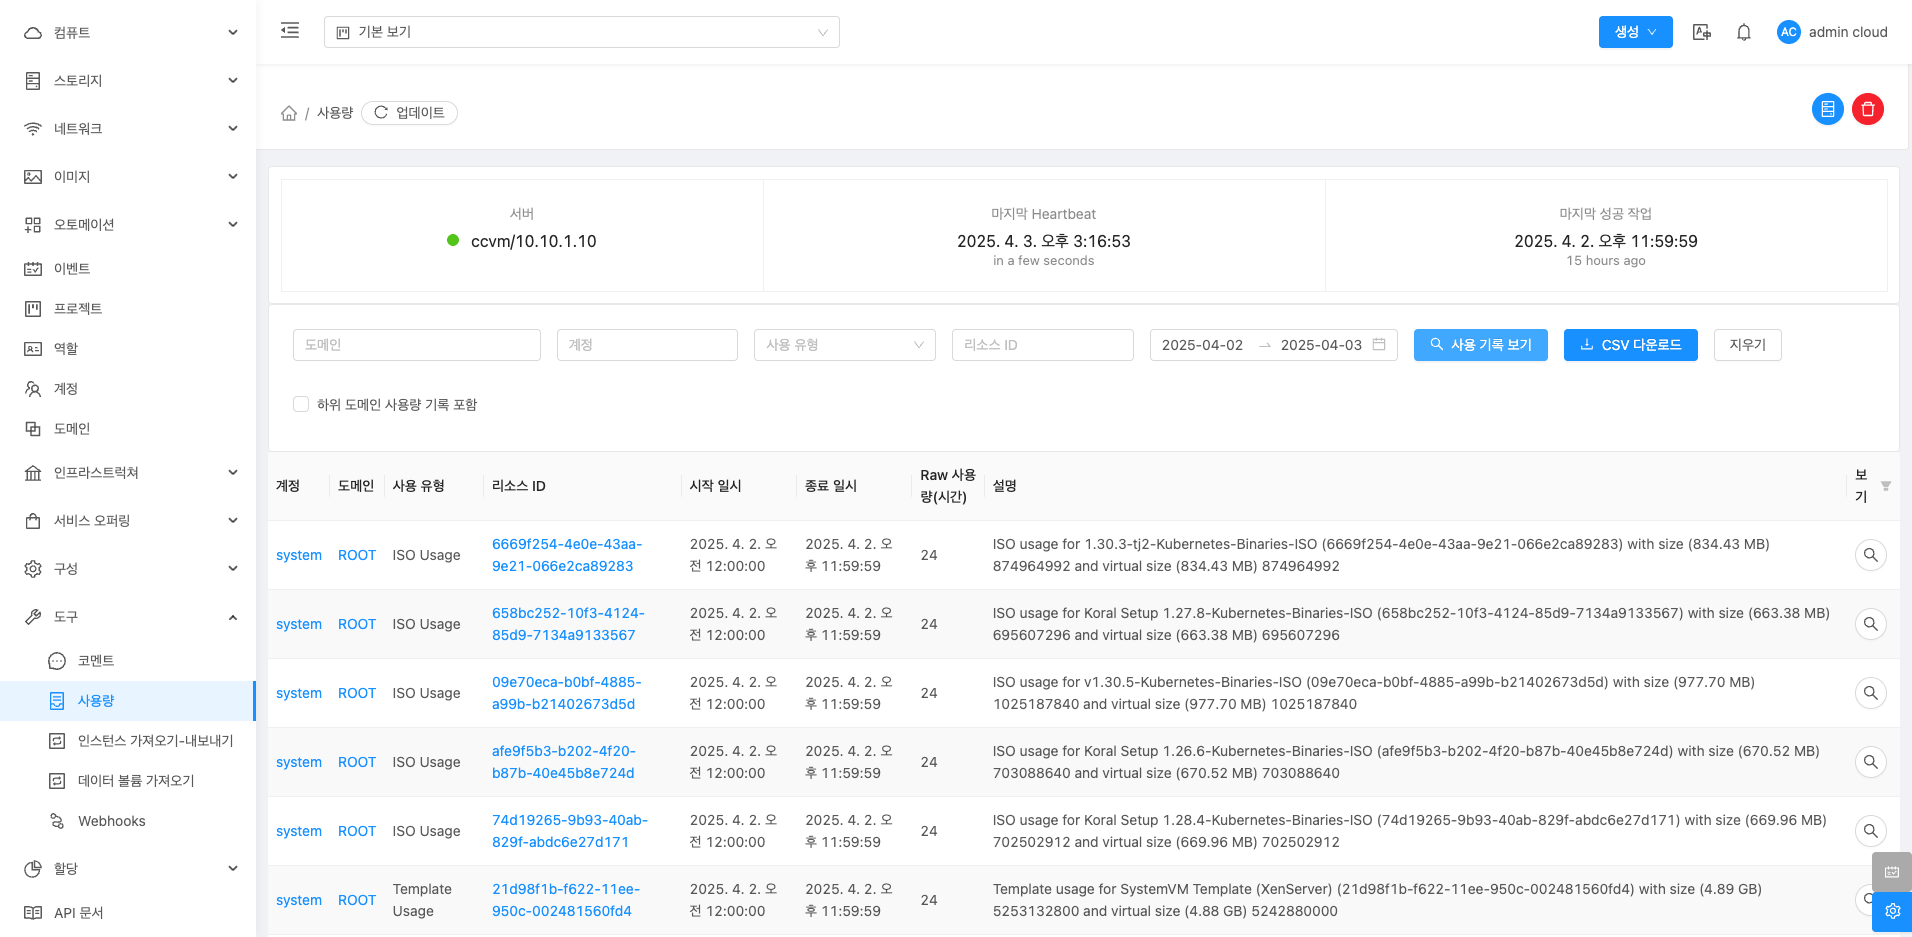Click the red trash icon button
Image resolution: width=1912 pixels, height=937 pixels.
pyautogui.click(x=1867, y=109)
